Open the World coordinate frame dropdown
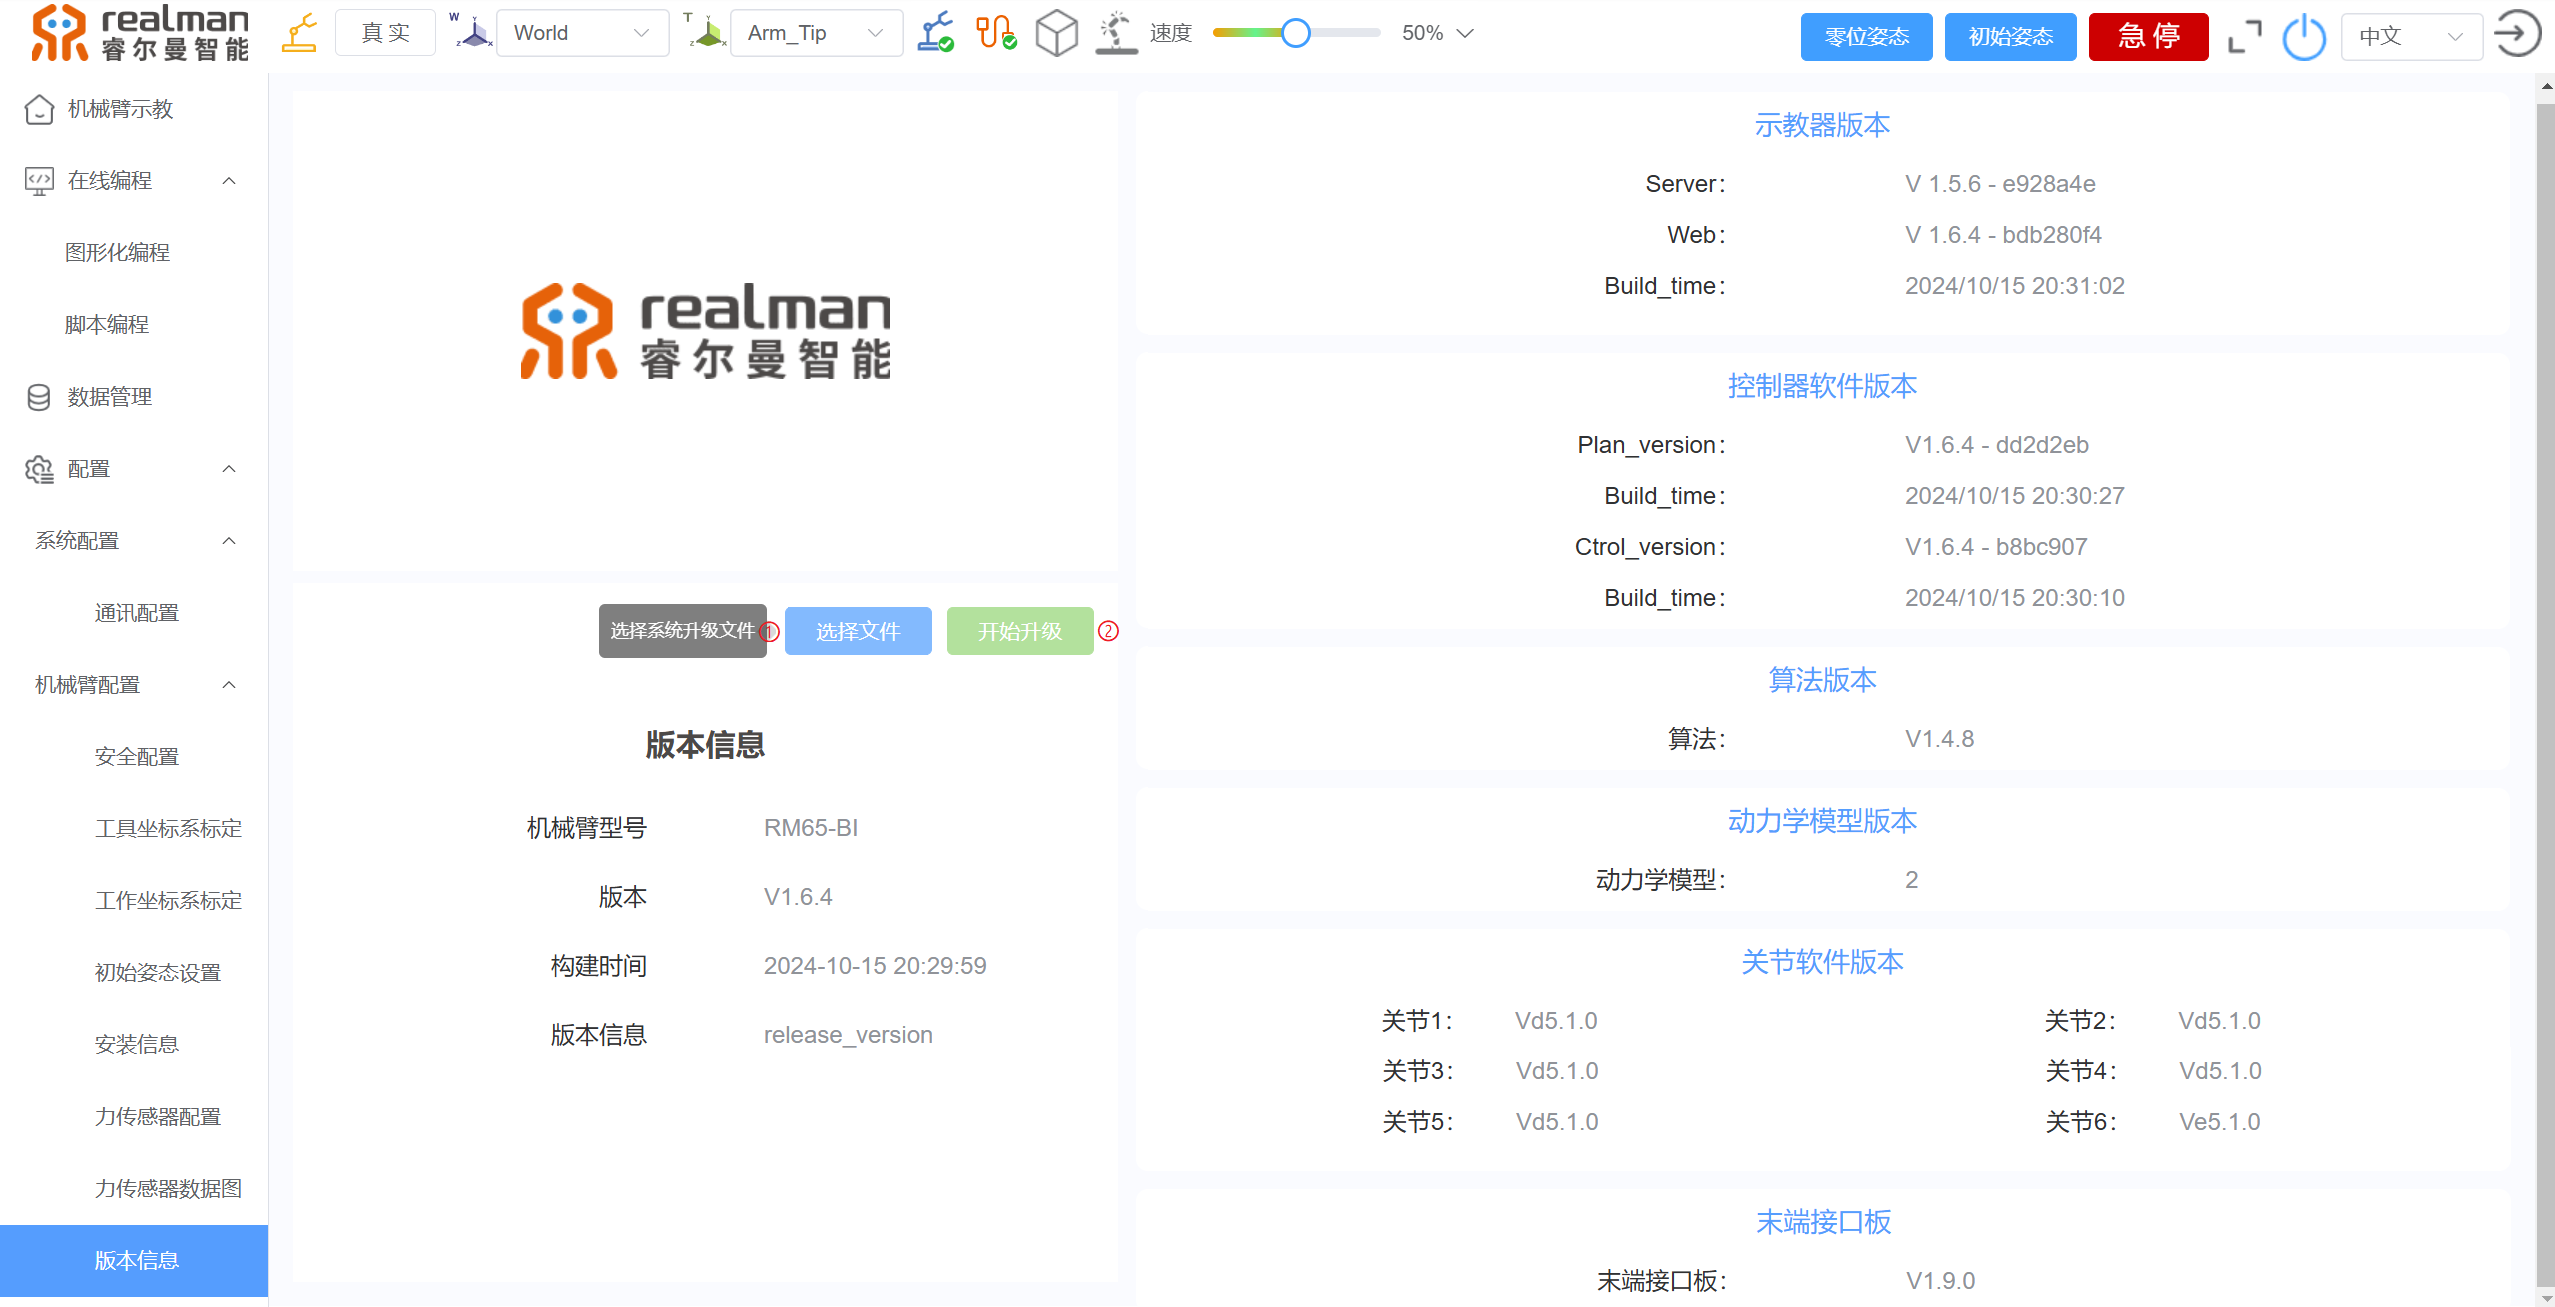Viewport: 2555px width, 1307px height. [x=582, y=33]
